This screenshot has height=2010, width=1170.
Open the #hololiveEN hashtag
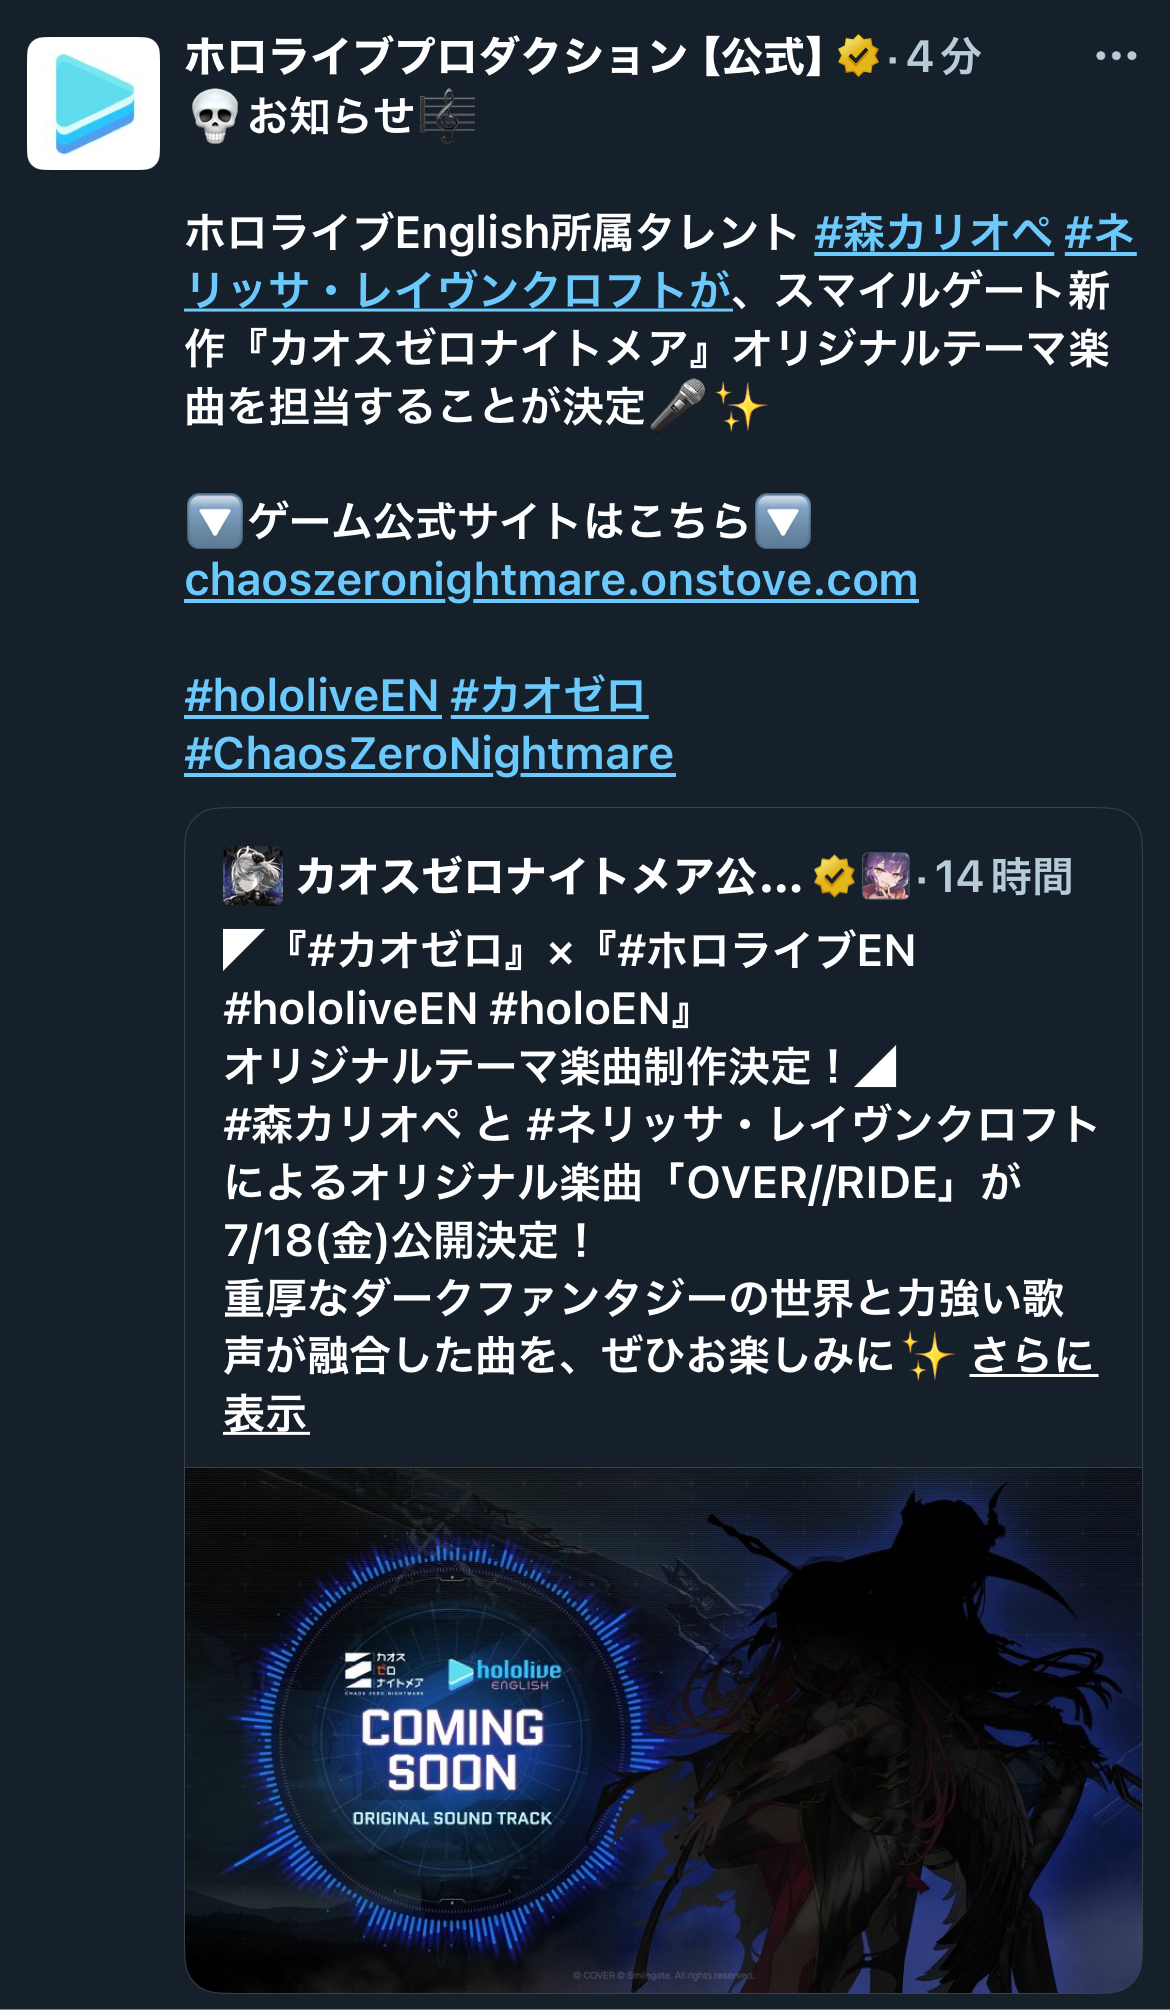[x=312, y=696]
